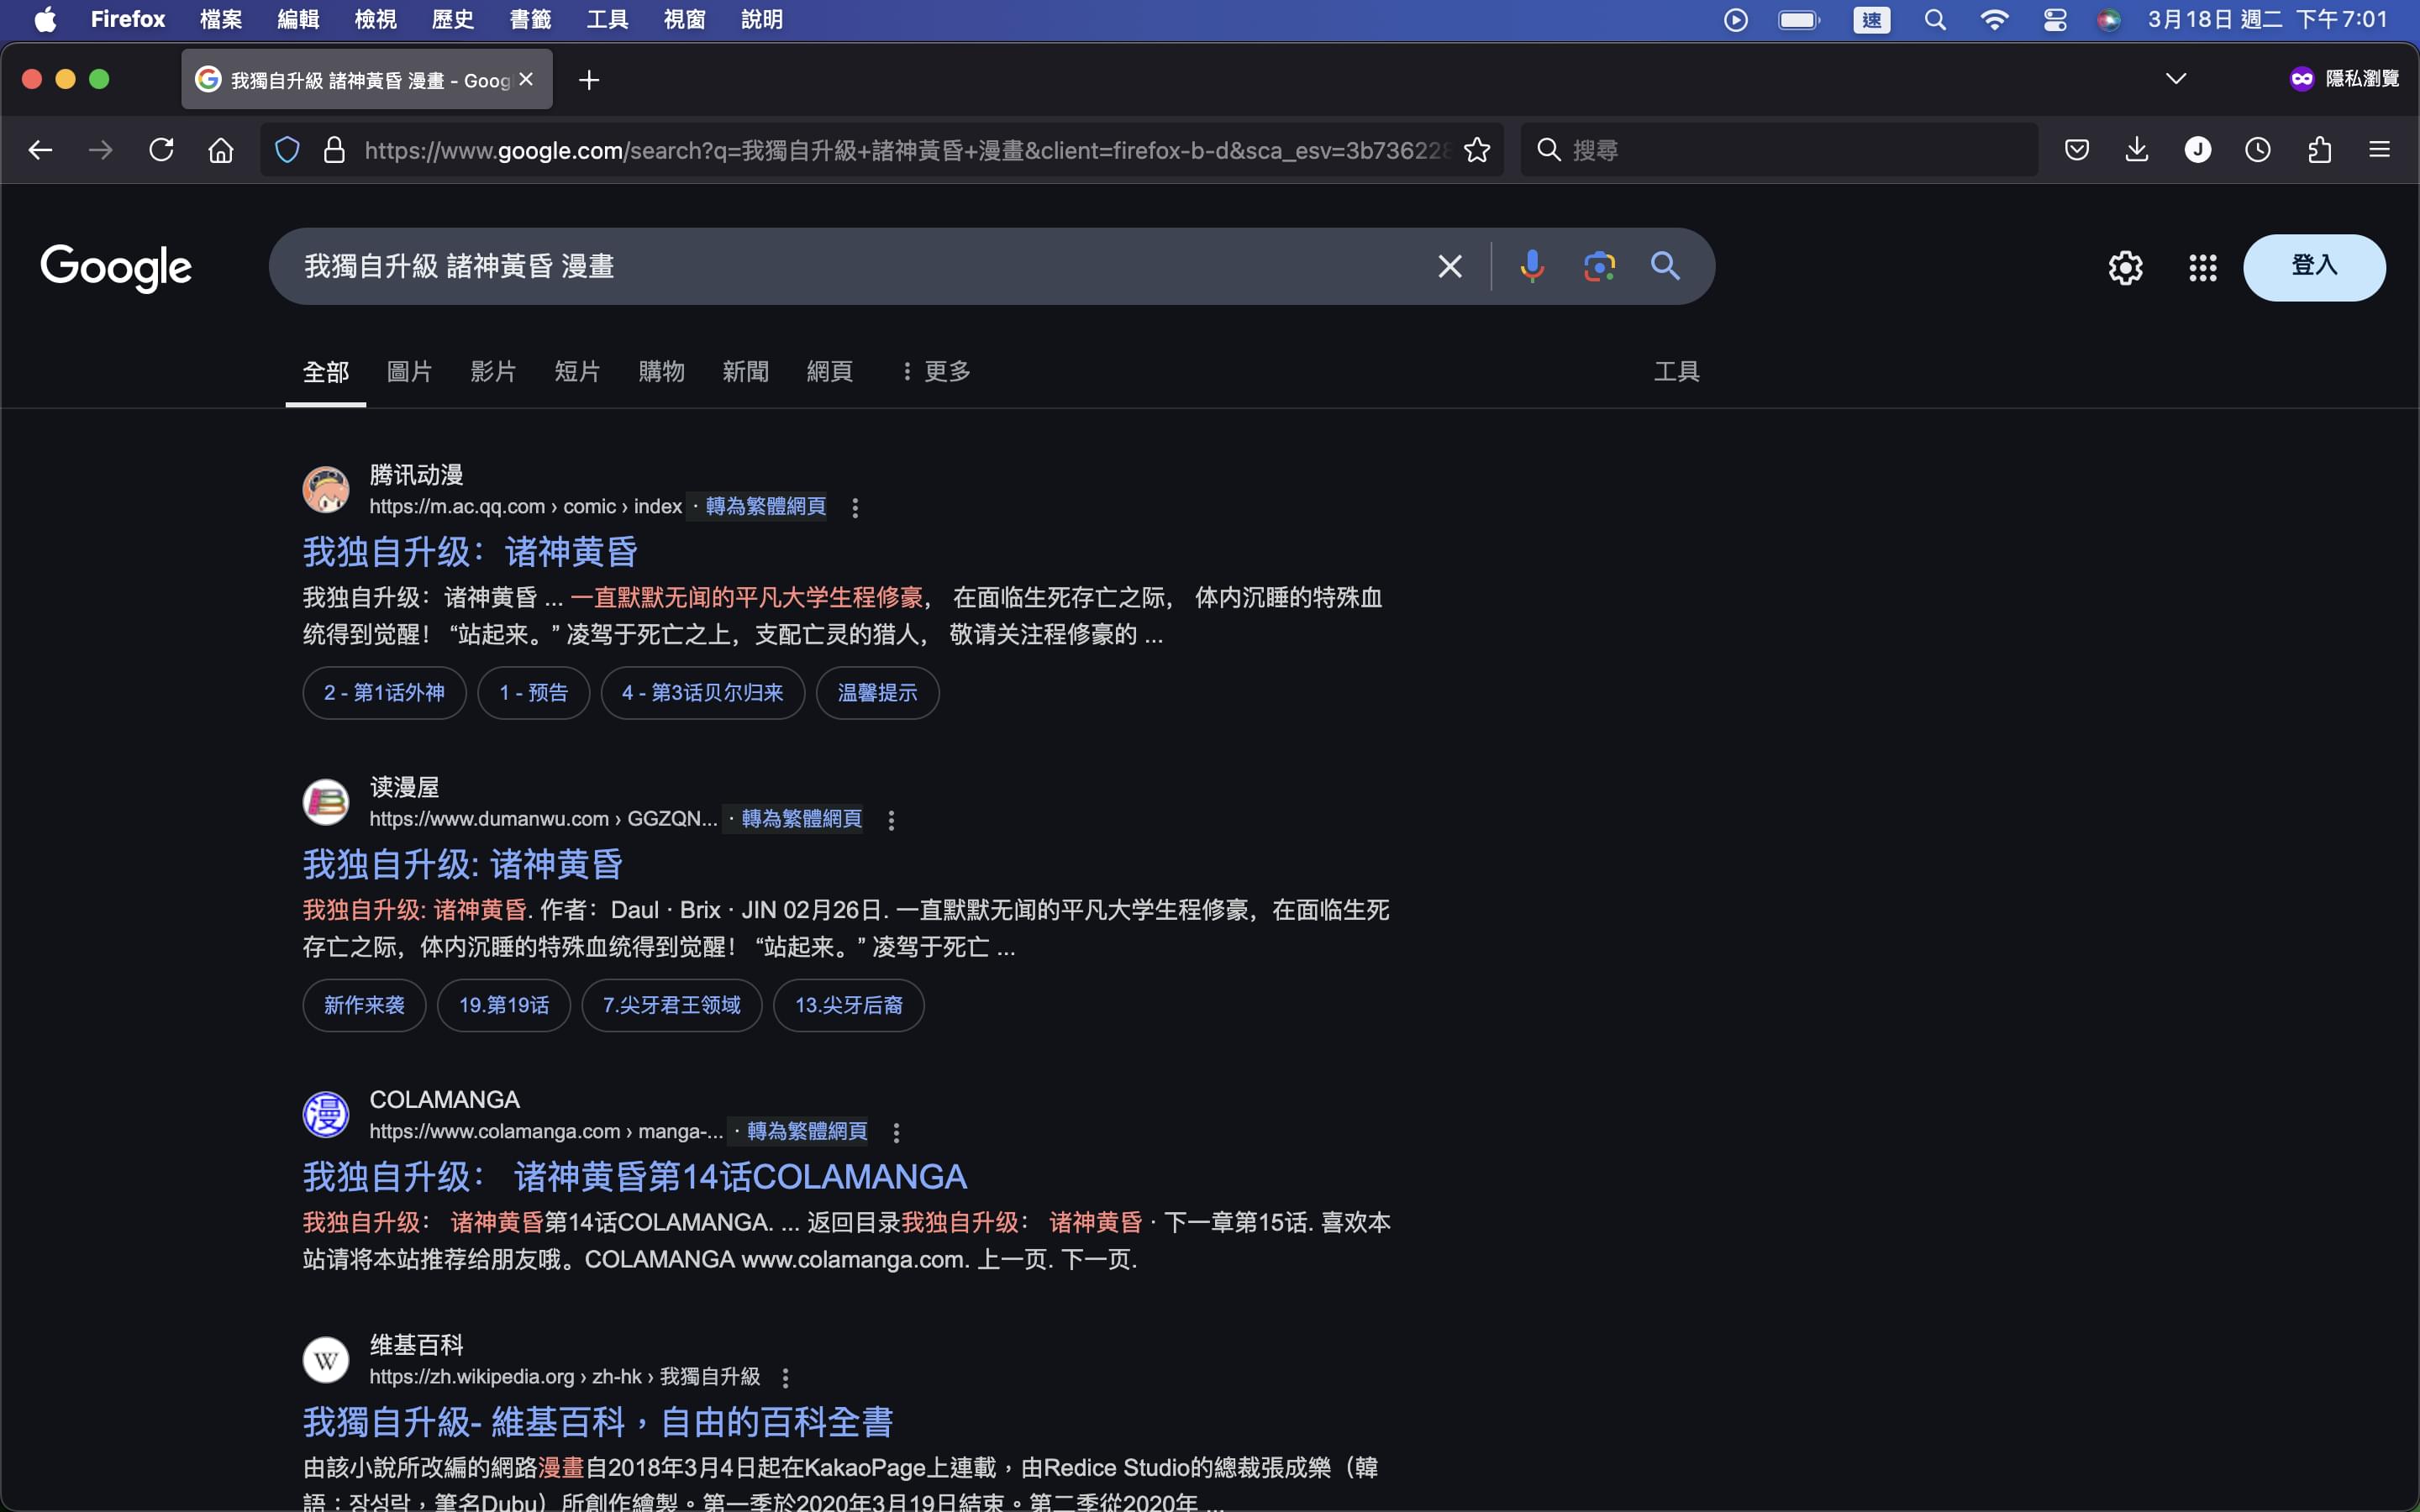Open the 19.第19话 chip
The image size is (2420, 1512).
point(504,1005)
